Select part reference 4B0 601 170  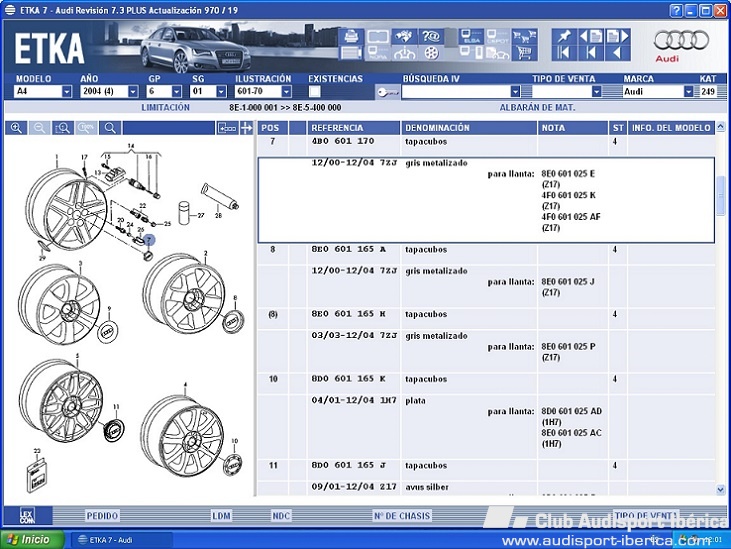tap(343, 141)
